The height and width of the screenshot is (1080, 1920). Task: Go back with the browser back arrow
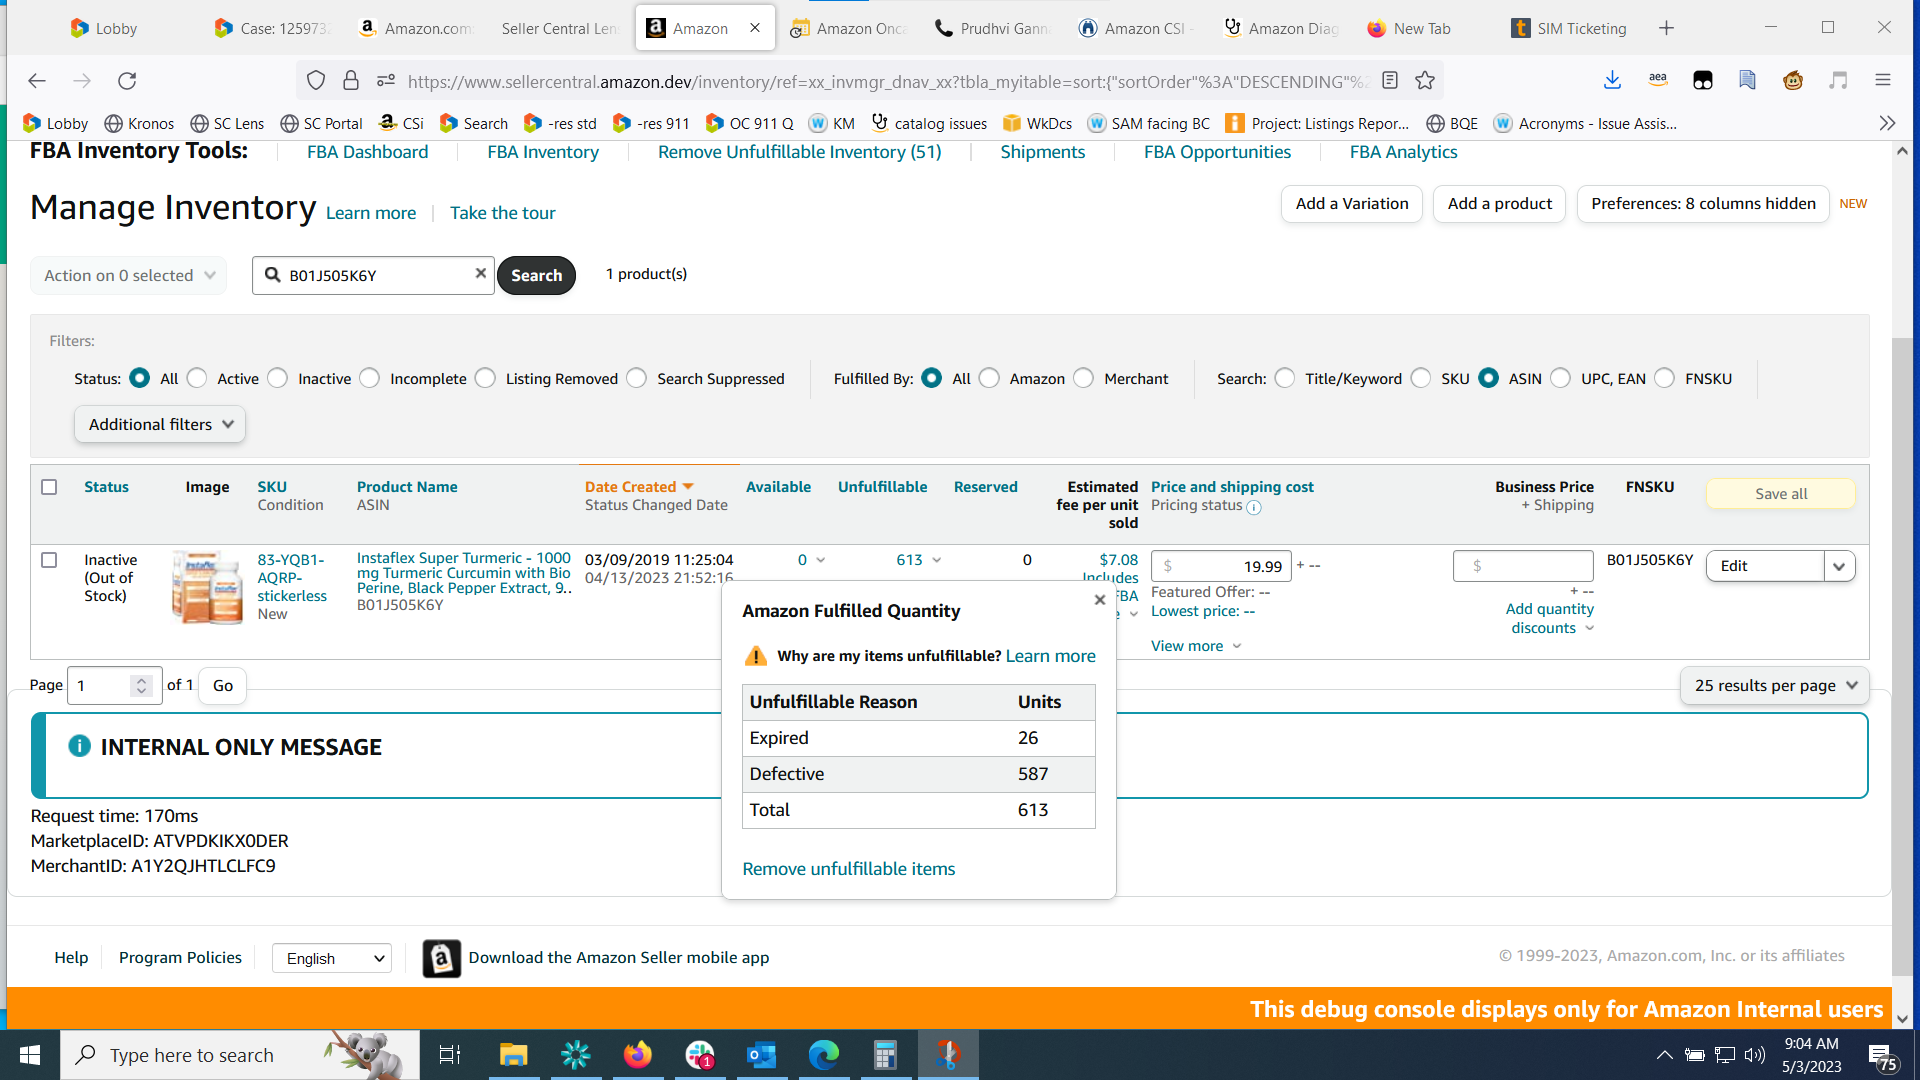37,81
